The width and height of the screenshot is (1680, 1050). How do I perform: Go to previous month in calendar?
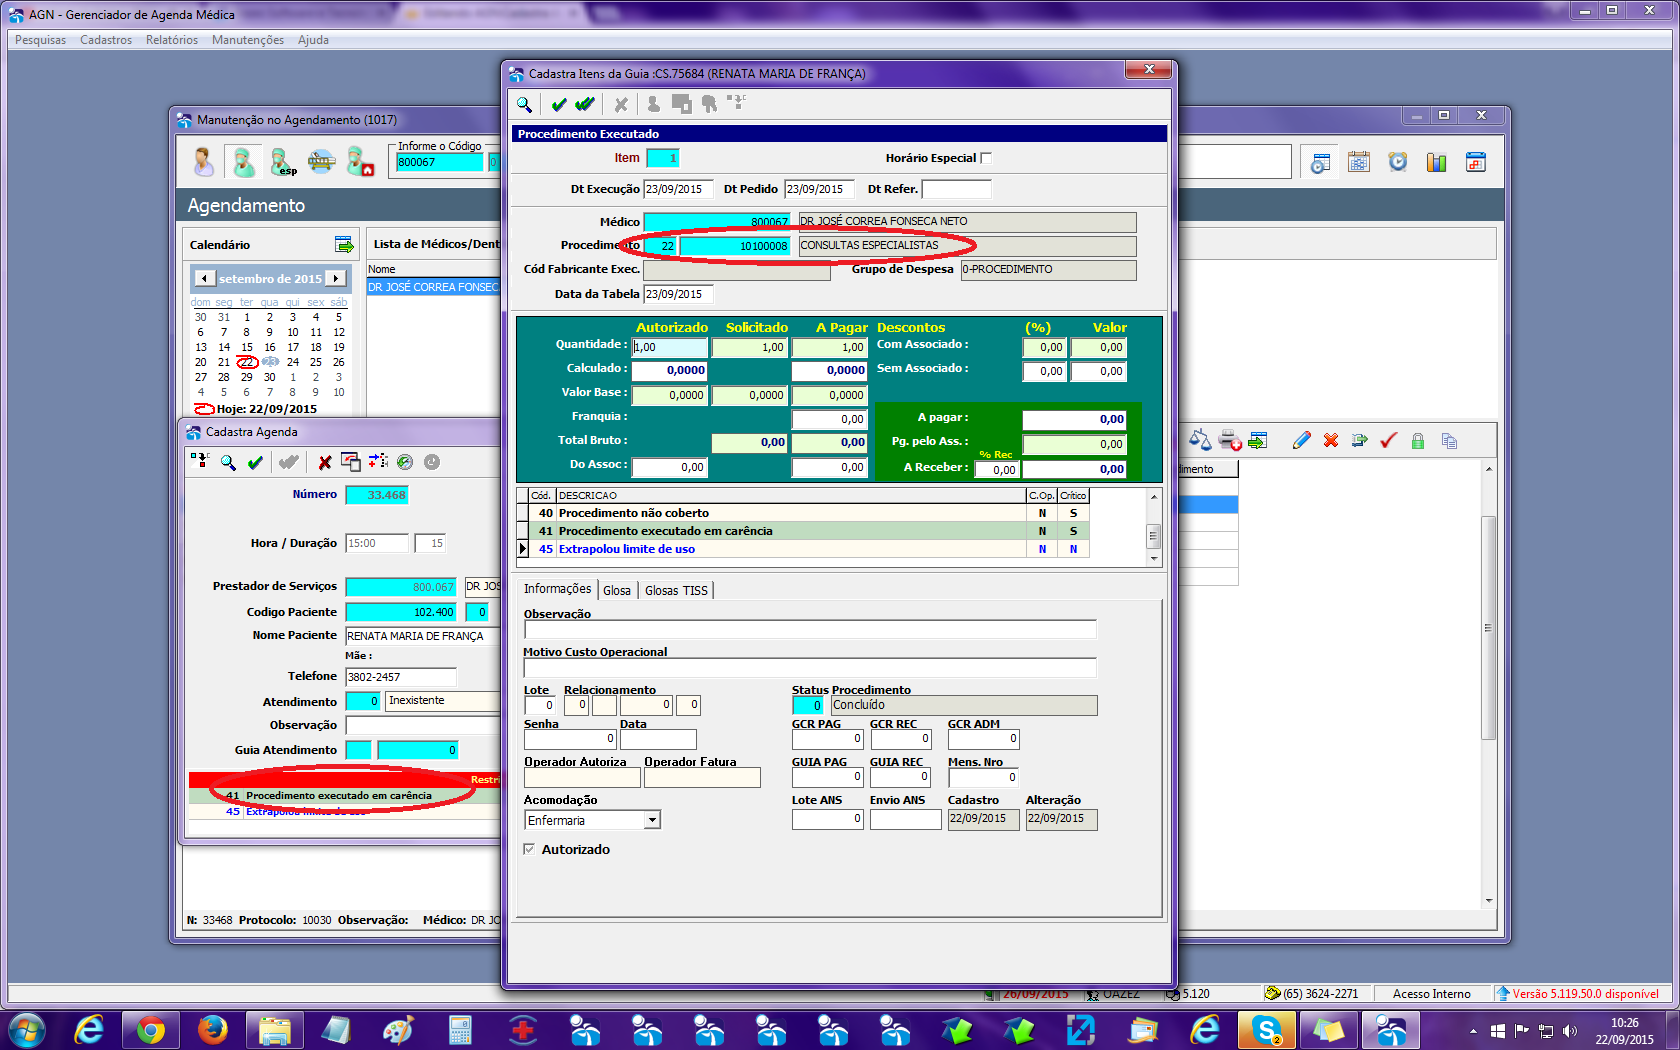pos(205,278)
